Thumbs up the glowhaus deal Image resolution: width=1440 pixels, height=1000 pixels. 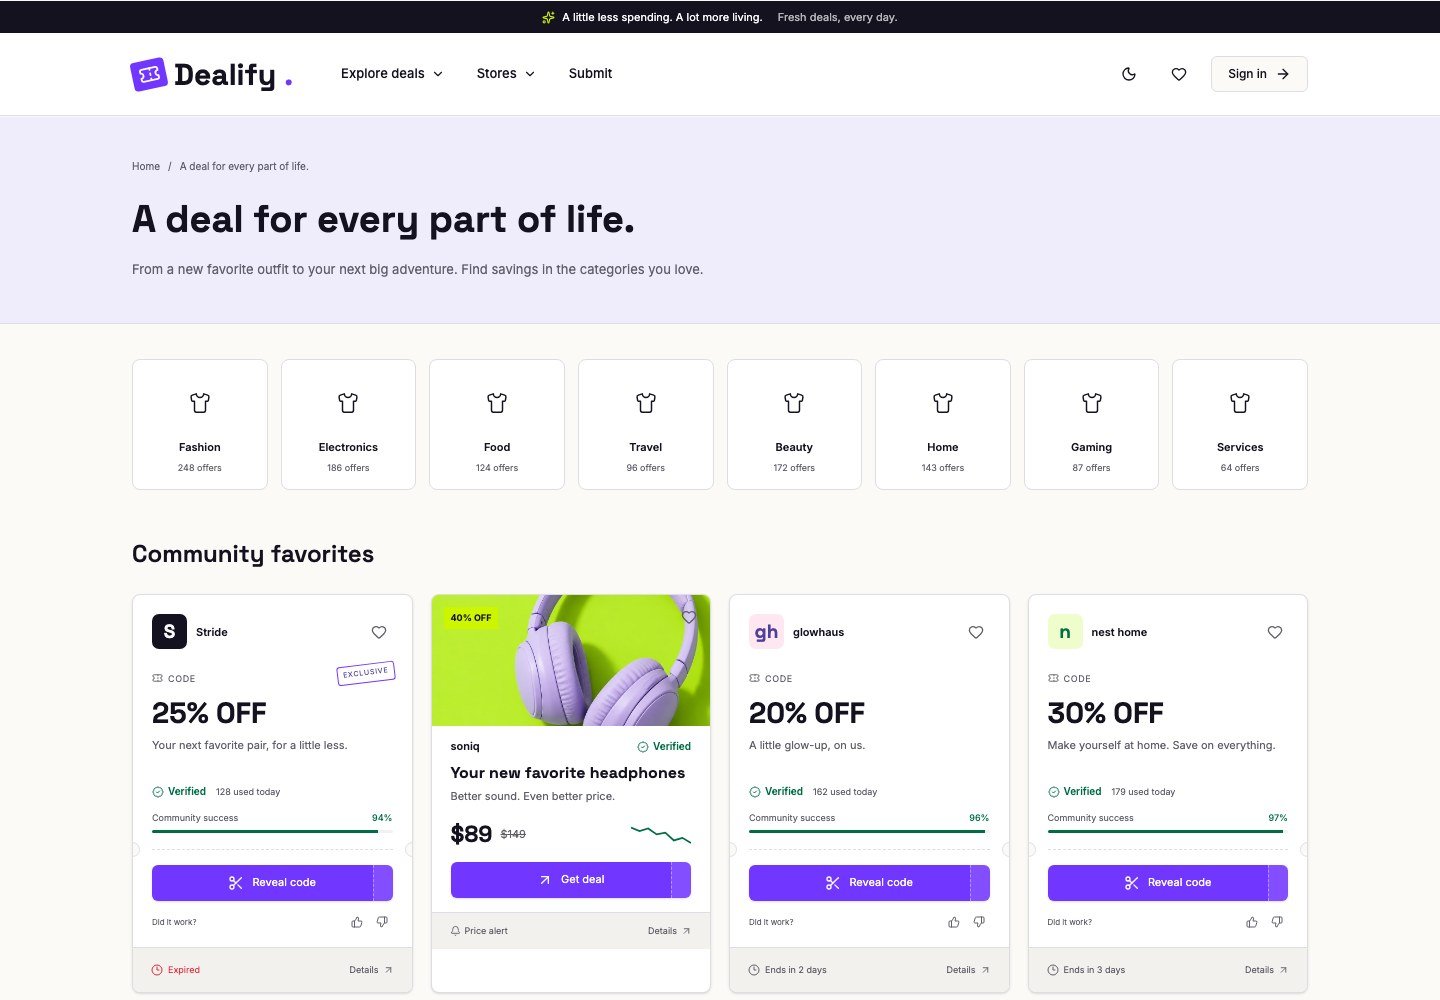pyautogui.click(x=954, y=922)
